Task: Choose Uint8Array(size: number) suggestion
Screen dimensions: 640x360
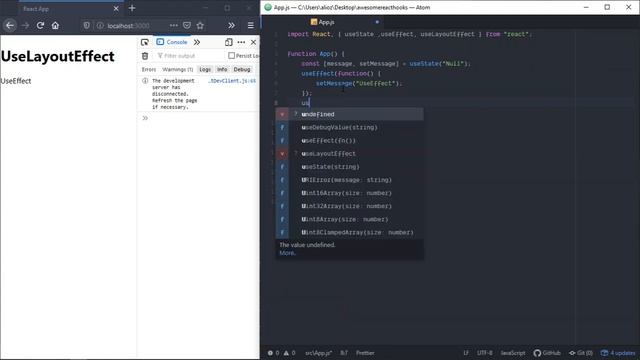Action: (x=350, y=219)
